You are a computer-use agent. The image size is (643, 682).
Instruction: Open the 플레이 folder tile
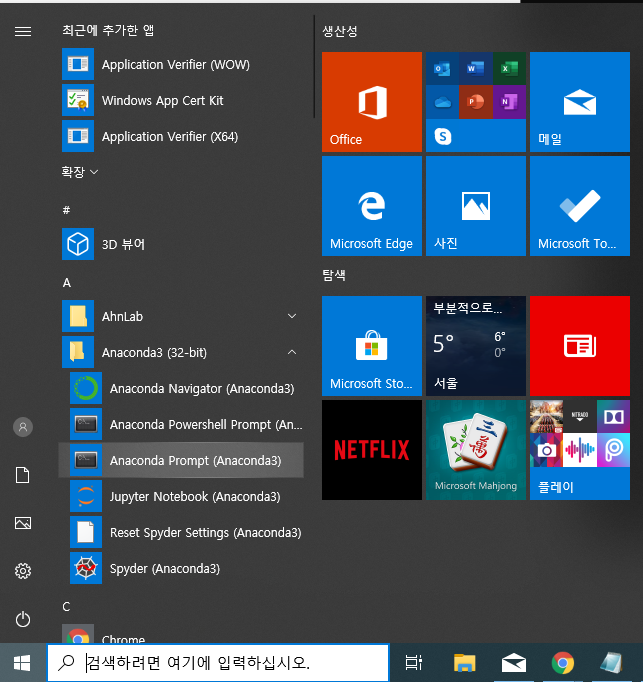point(579,450)
